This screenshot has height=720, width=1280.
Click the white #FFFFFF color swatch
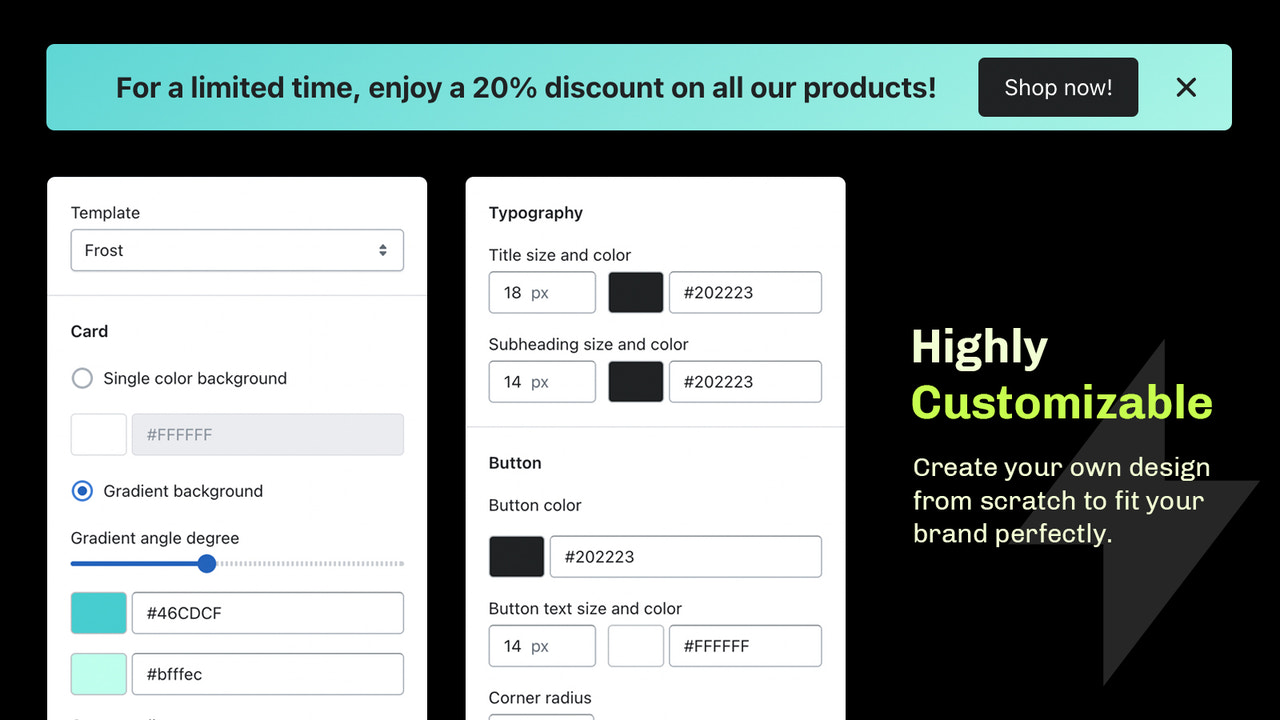coord(98,434)
